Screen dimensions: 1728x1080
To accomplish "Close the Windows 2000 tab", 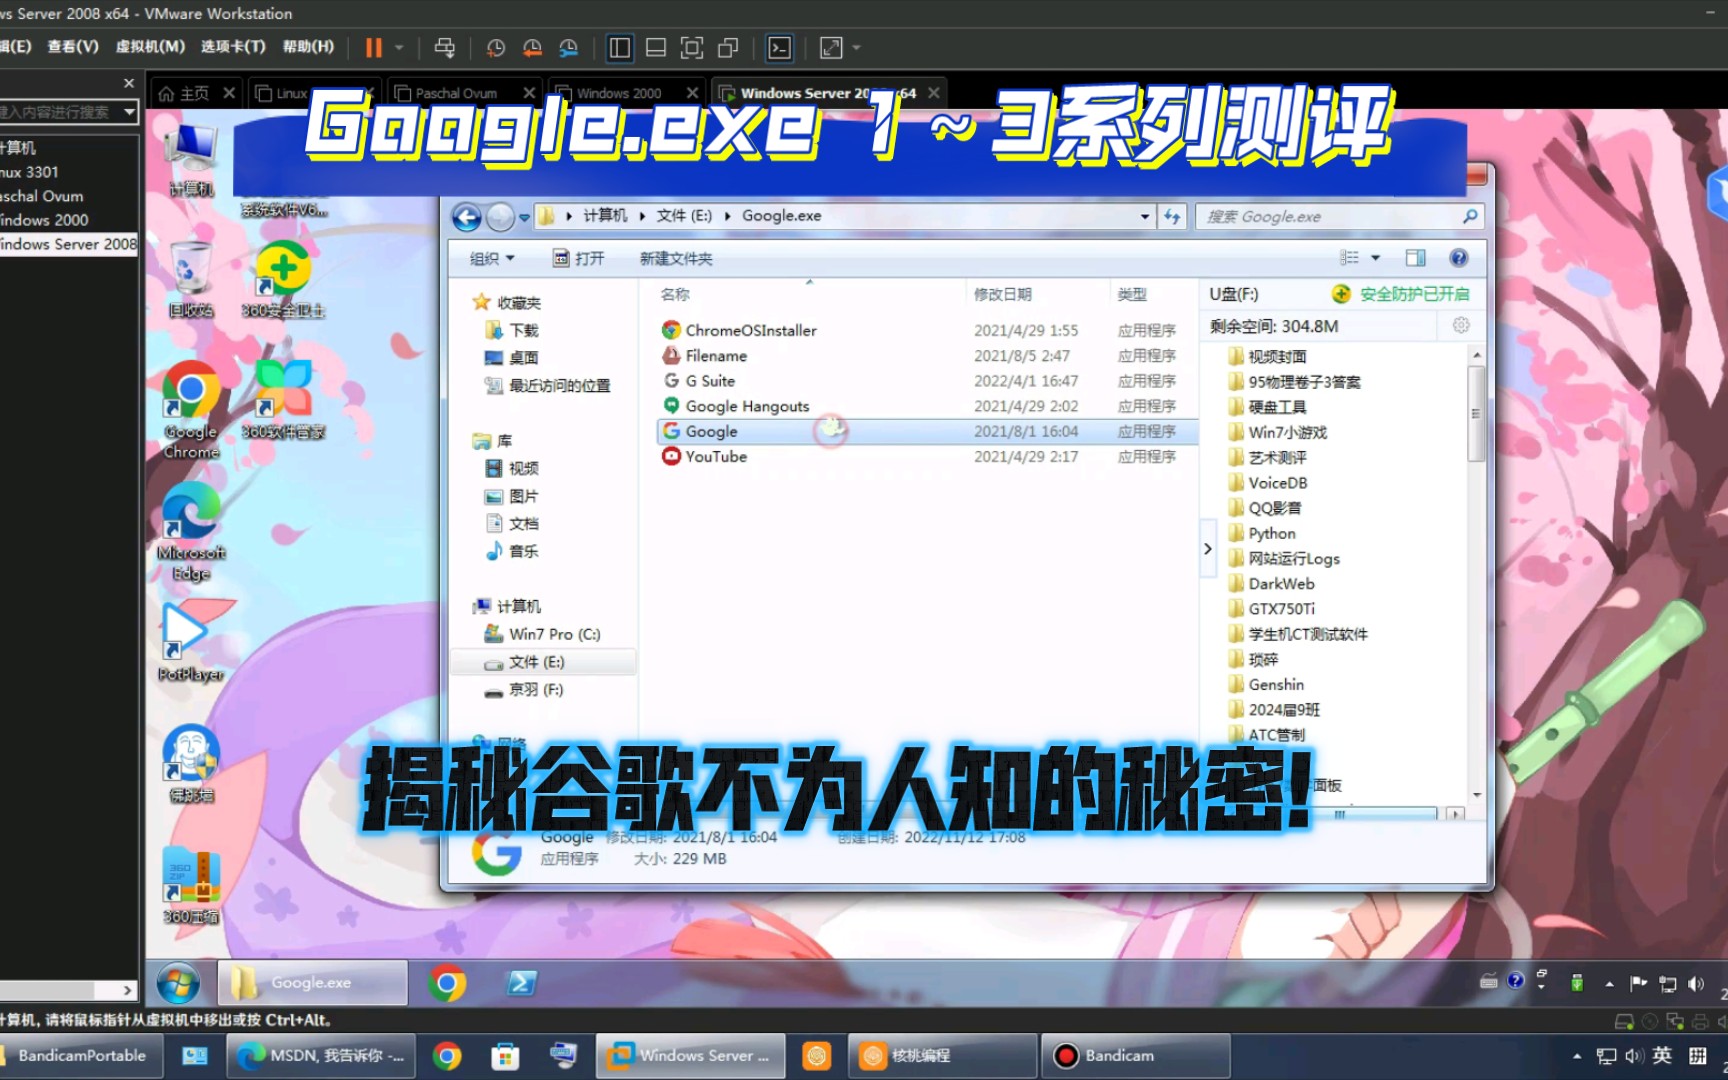I will point(692,93).
